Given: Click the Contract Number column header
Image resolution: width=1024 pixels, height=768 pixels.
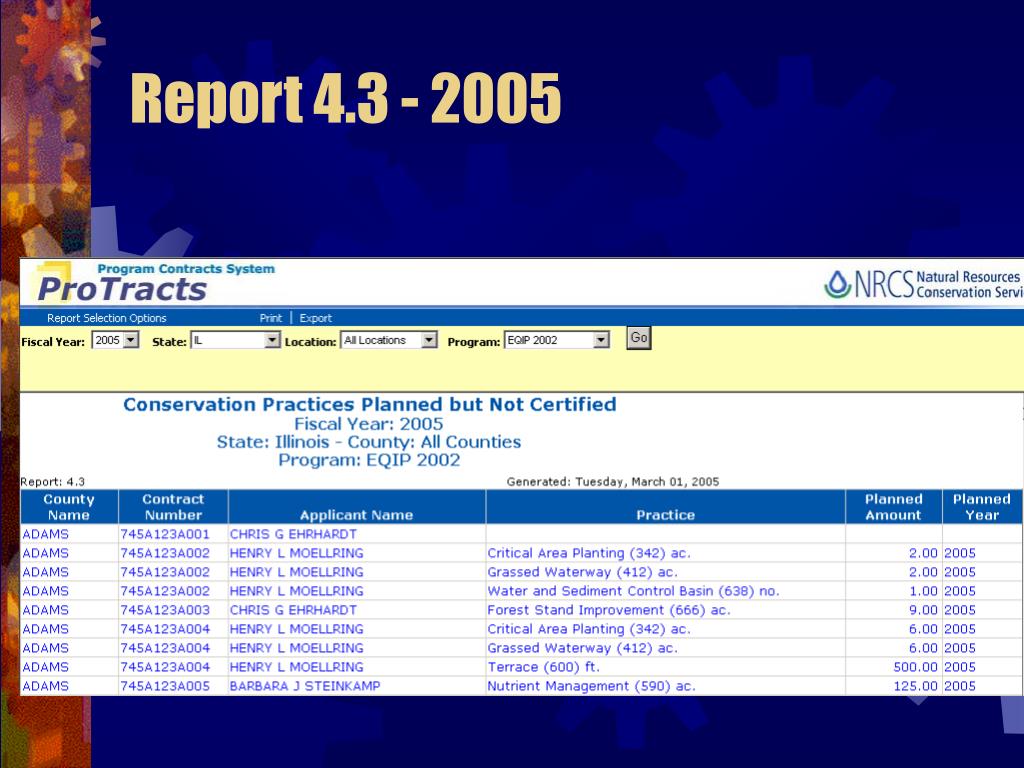Looking at the screenshot, I should pyautogui.click(x=173, y=507).
